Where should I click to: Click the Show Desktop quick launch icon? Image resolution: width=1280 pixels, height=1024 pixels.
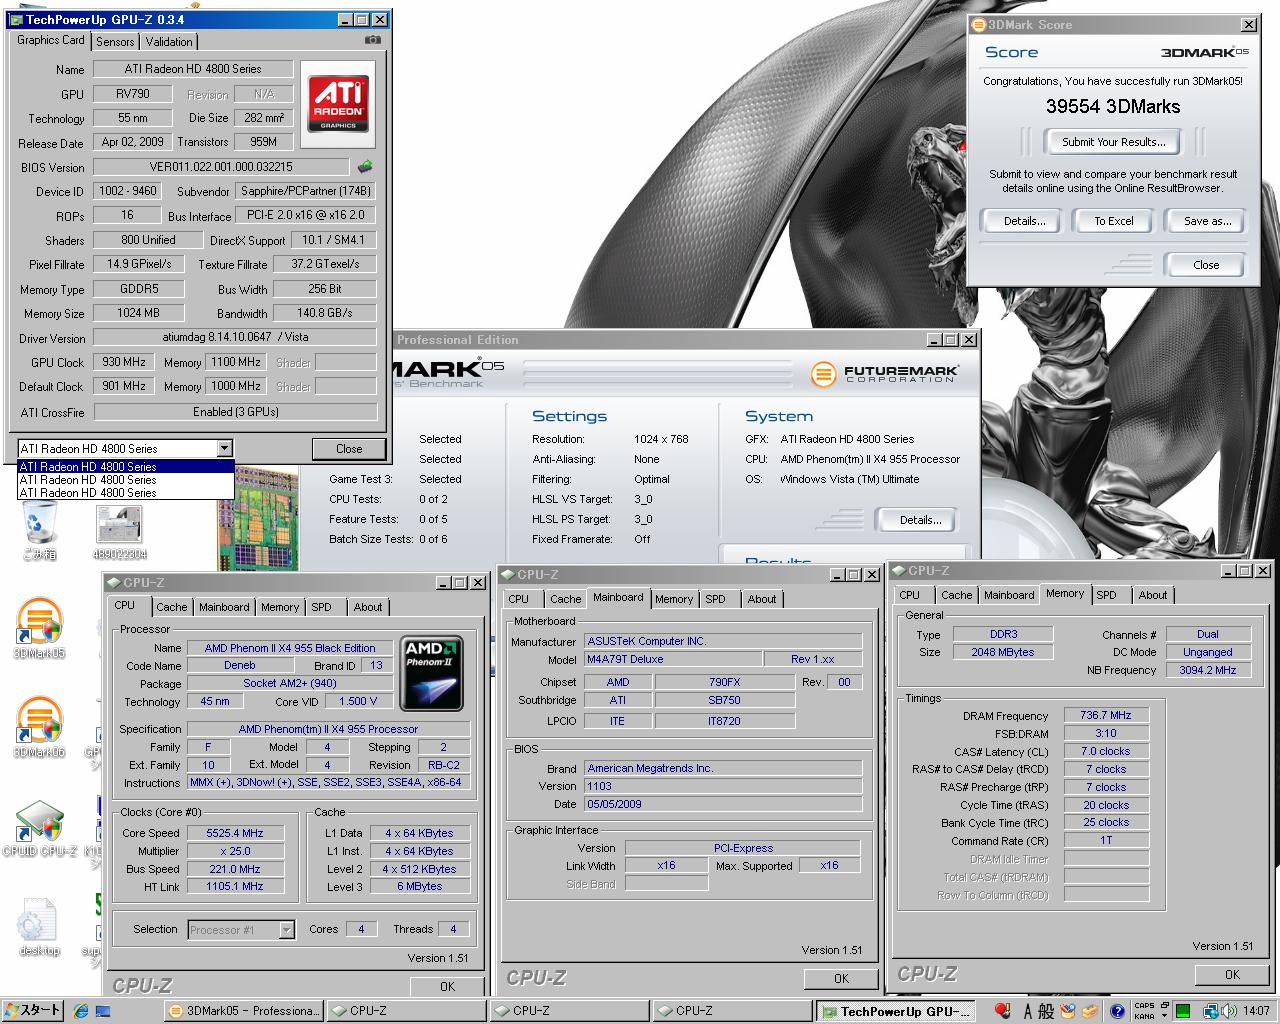click(102, 1011)
